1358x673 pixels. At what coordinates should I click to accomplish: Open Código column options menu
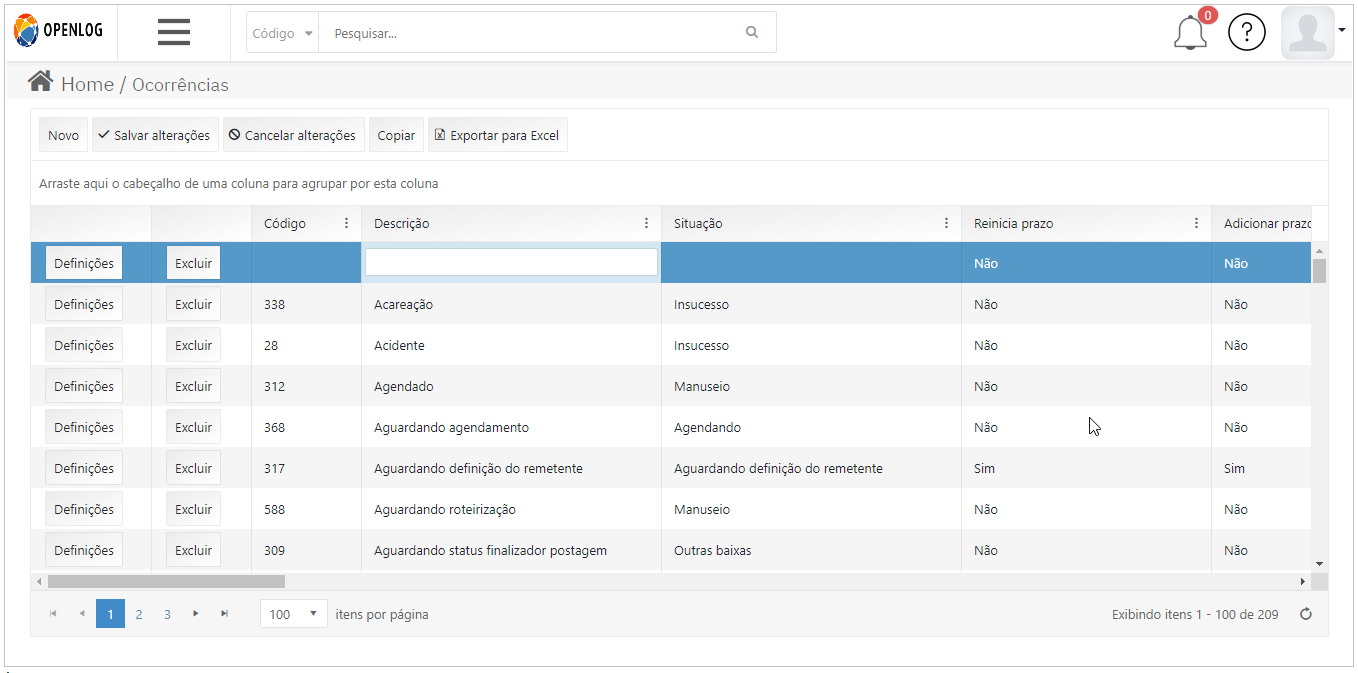pos(346,223)
